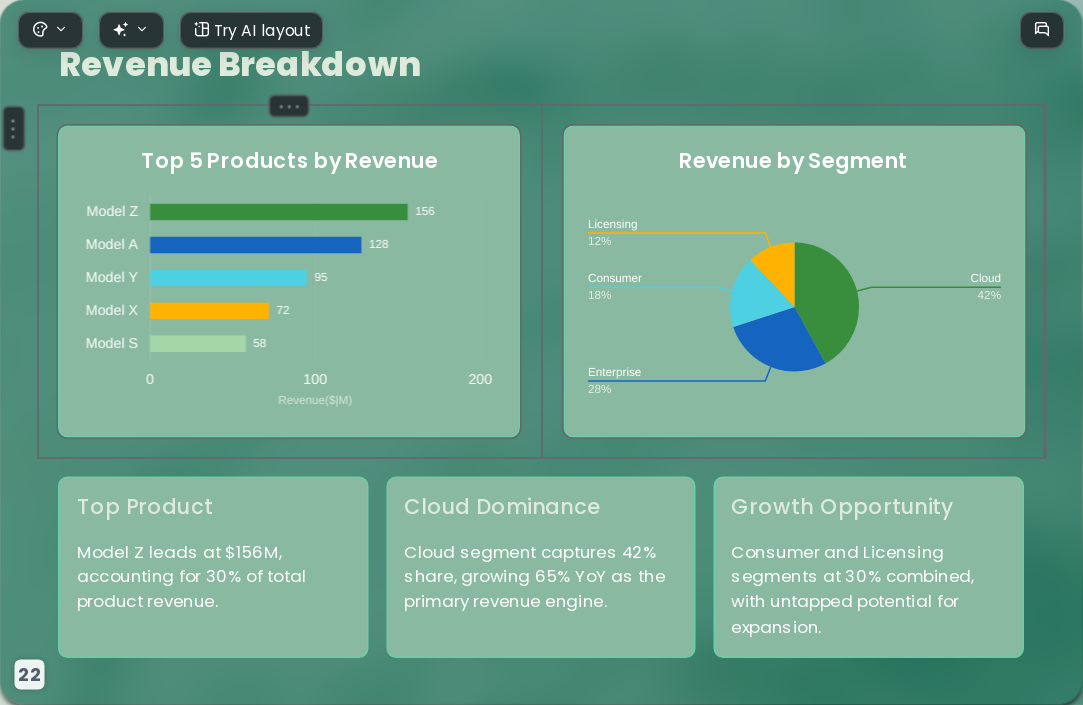The height and width of the screenshot is (705, 1083).
Task: Click the cyan Model Y bar
Action: point(229,278)
